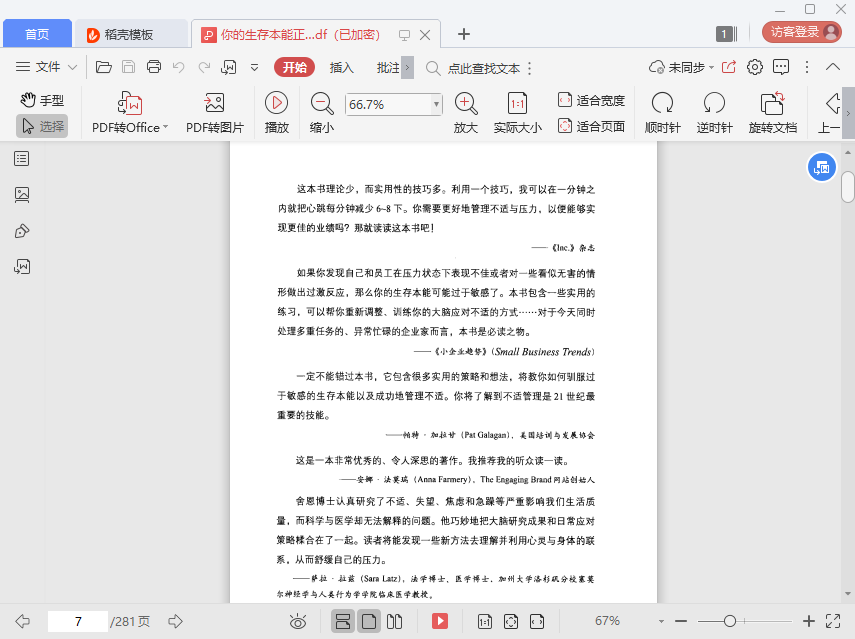Redo the last action
Viewport: 855px width, 639px height.
tap(204, 67)
